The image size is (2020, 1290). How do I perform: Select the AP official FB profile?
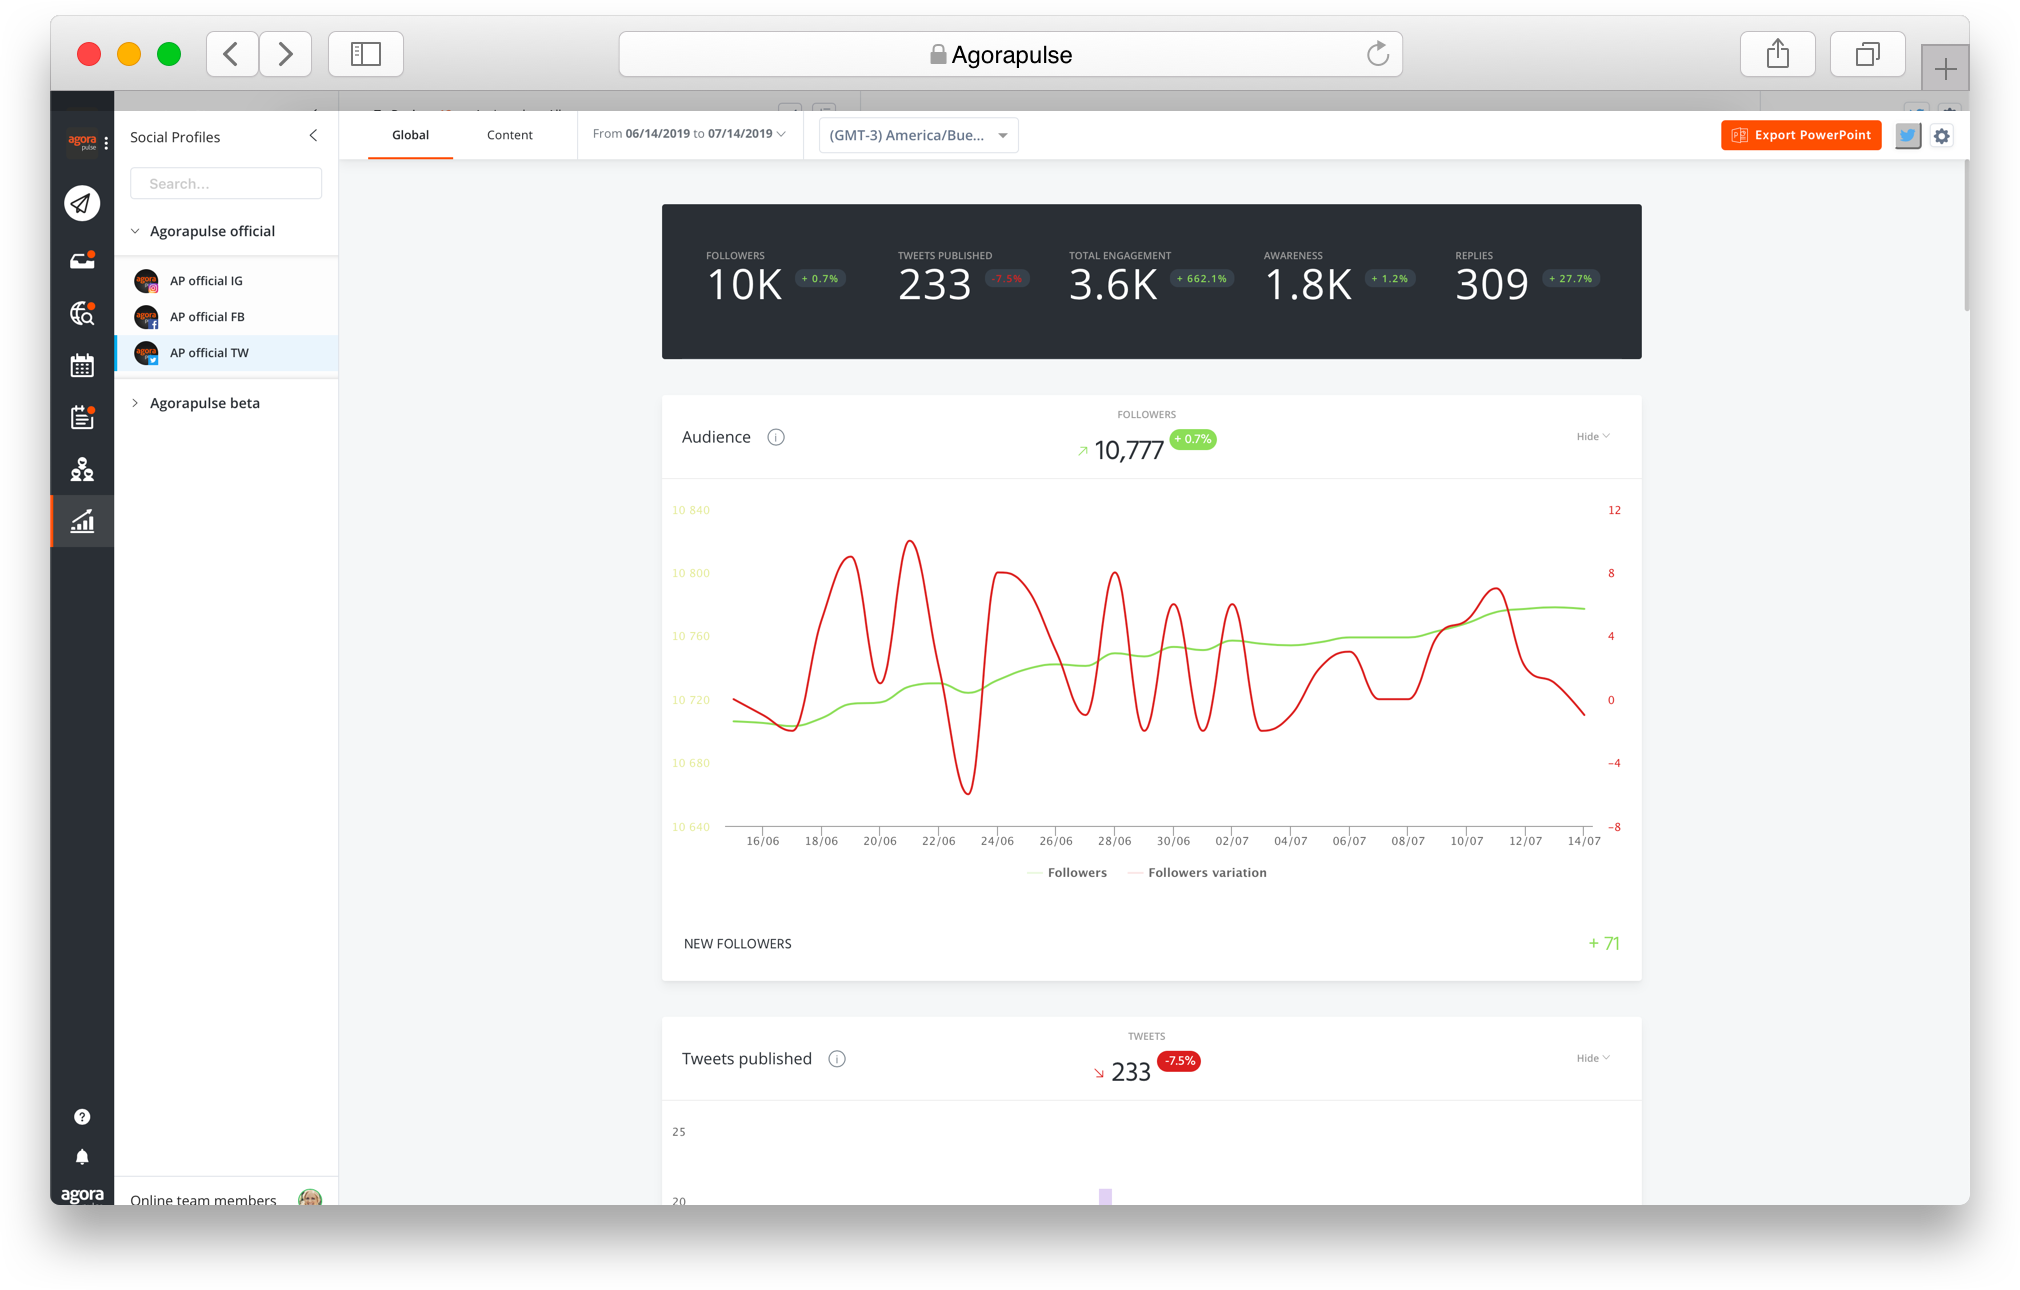(207, 317)
